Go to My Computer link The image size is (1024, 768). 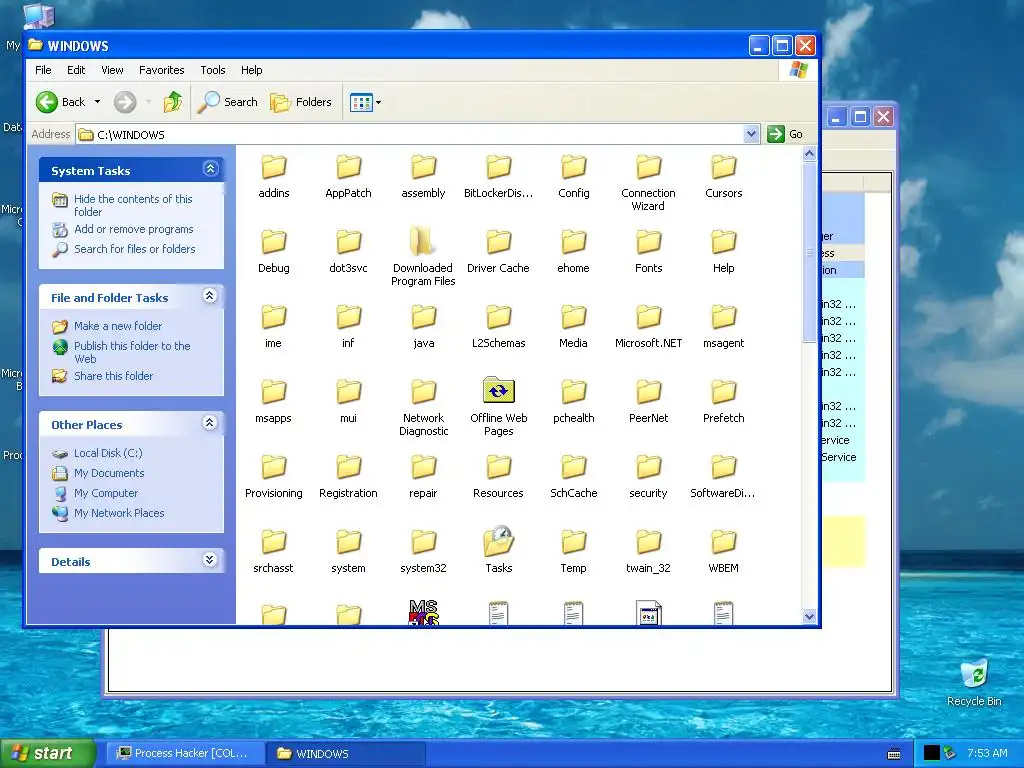point(106,493)
